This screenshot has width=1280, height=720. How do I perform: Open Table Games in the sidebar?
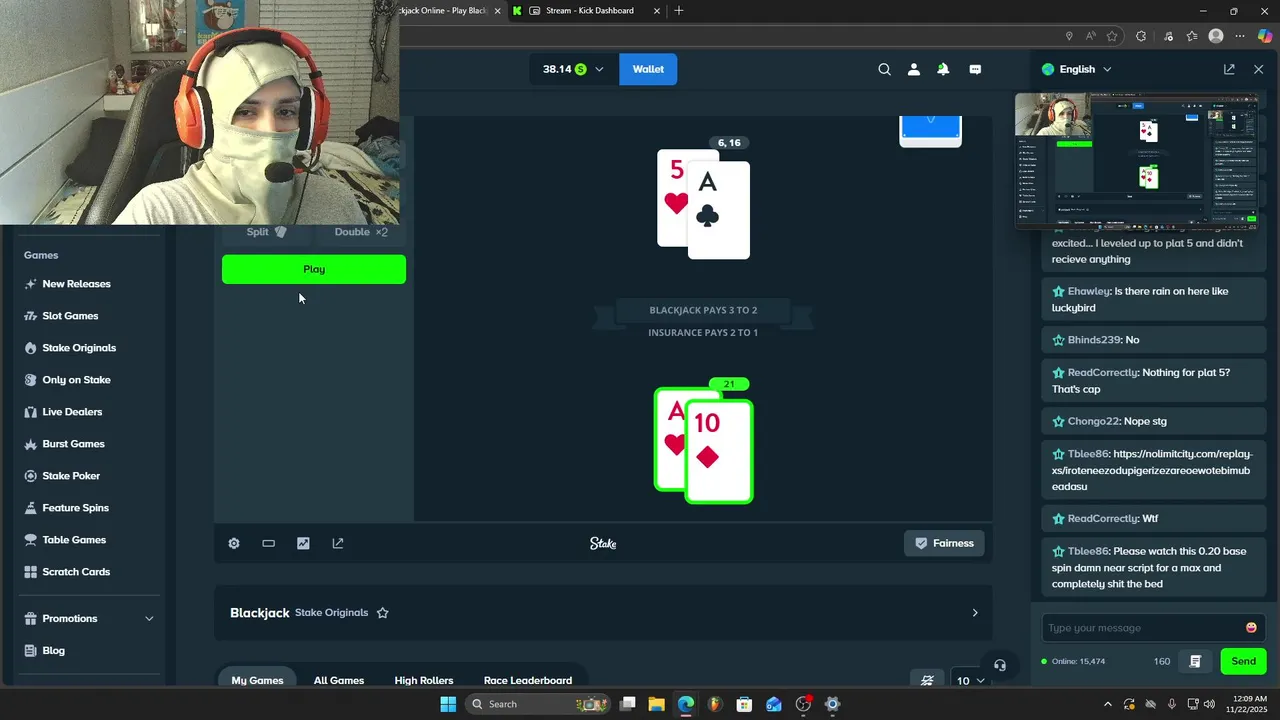(74, 540)
